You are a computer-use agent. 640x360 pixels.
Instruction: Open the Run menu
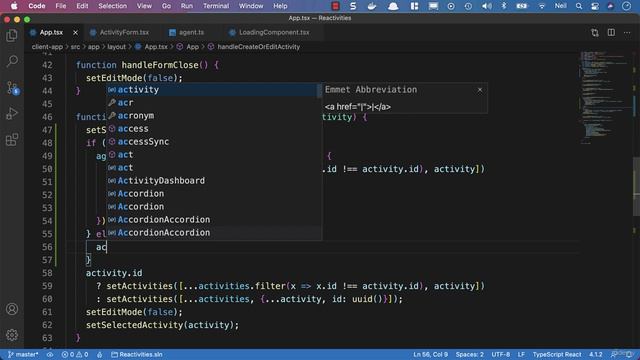[187, 6]
